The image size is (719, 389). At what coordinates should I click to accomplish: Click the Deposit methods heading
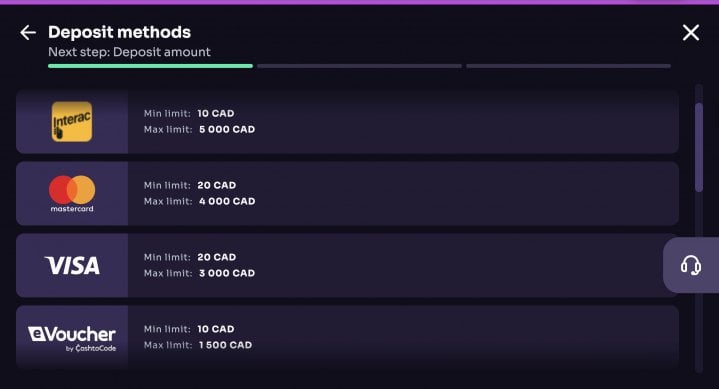coord(119,32)
